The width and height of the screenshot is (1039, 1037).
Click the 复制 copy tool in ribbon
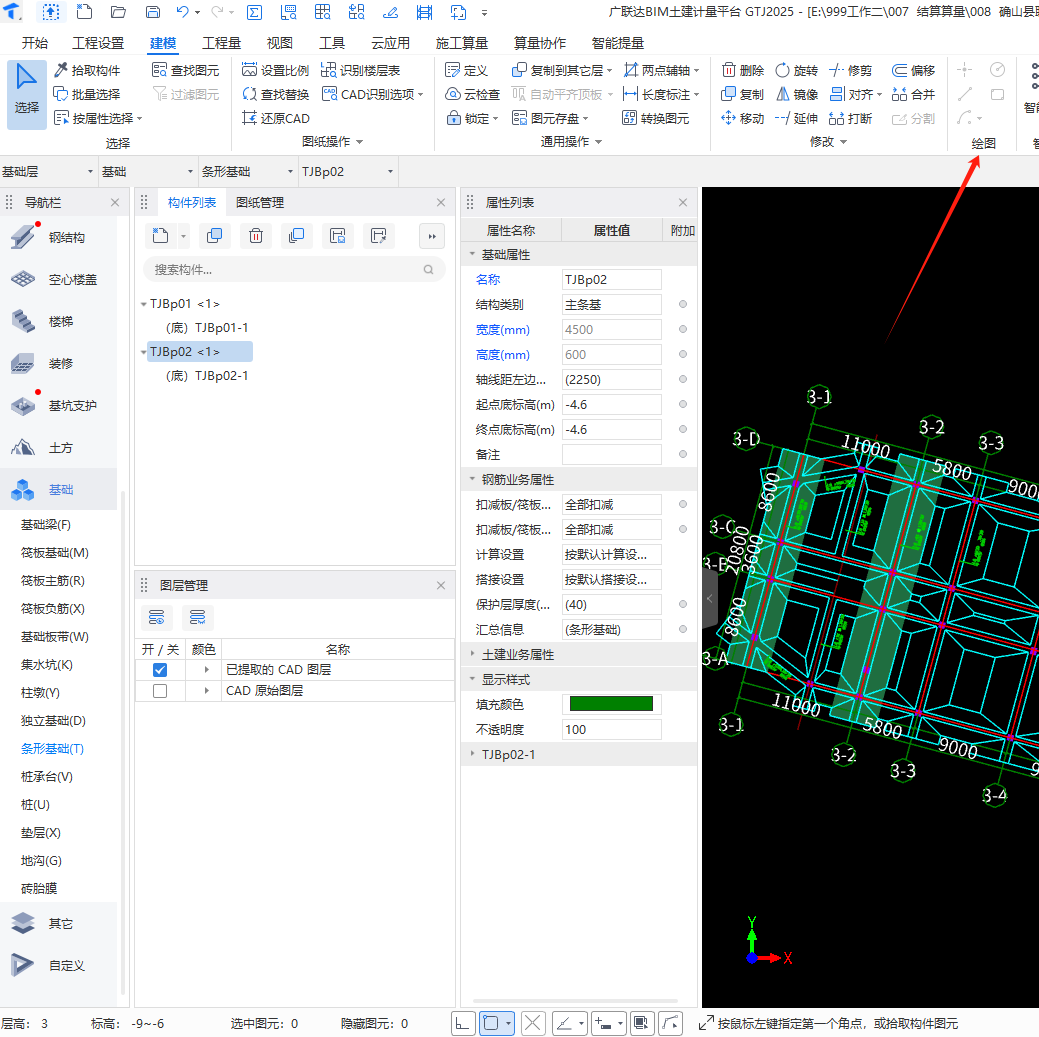pyautogui.click(x=743, y=94)
